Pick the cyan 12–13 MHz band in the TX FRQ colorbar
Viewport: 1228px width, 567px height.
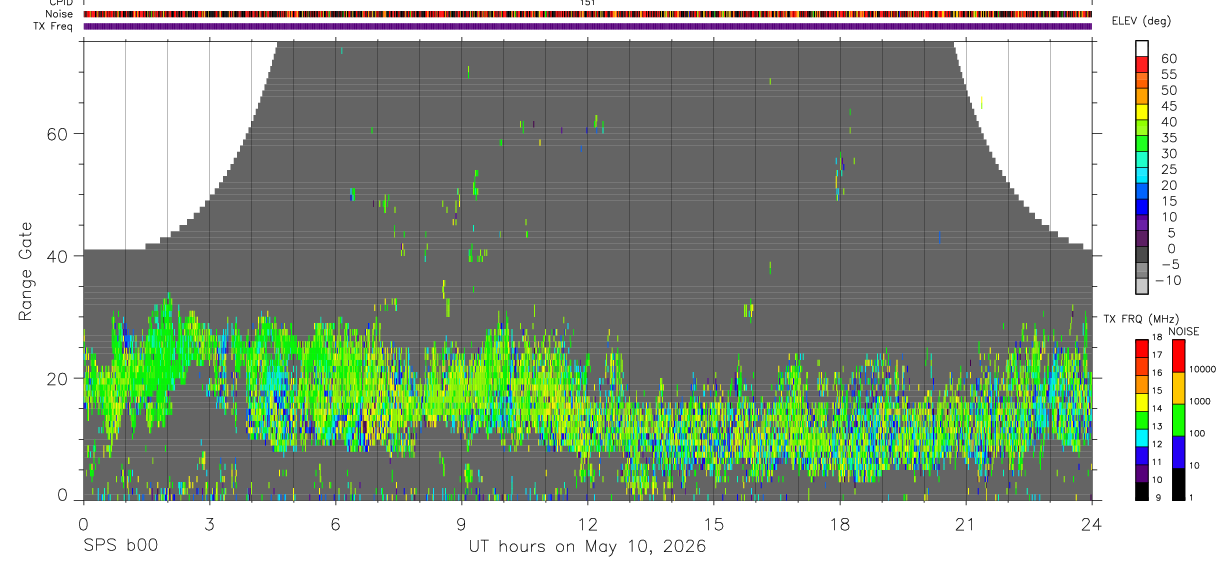[x=1142, y=436]
